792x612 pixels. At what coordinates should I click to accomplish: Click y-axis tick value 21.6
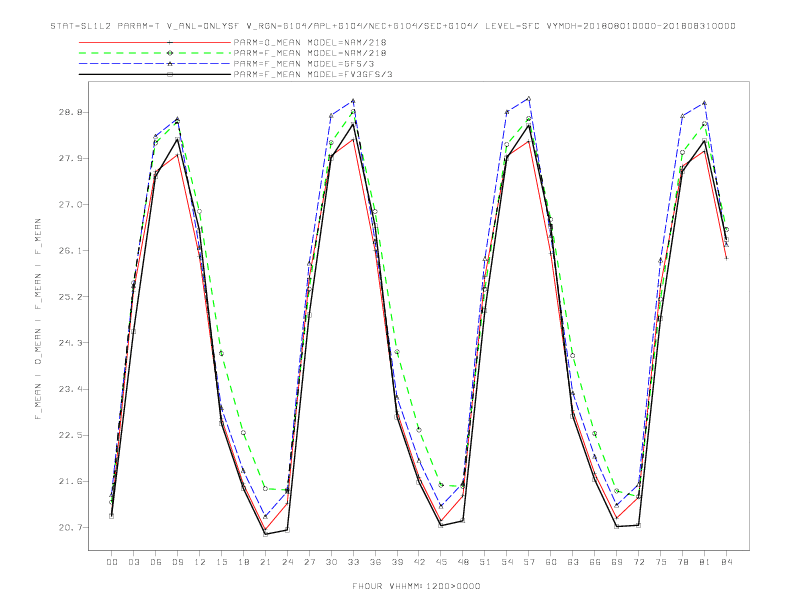click(71, 481)
